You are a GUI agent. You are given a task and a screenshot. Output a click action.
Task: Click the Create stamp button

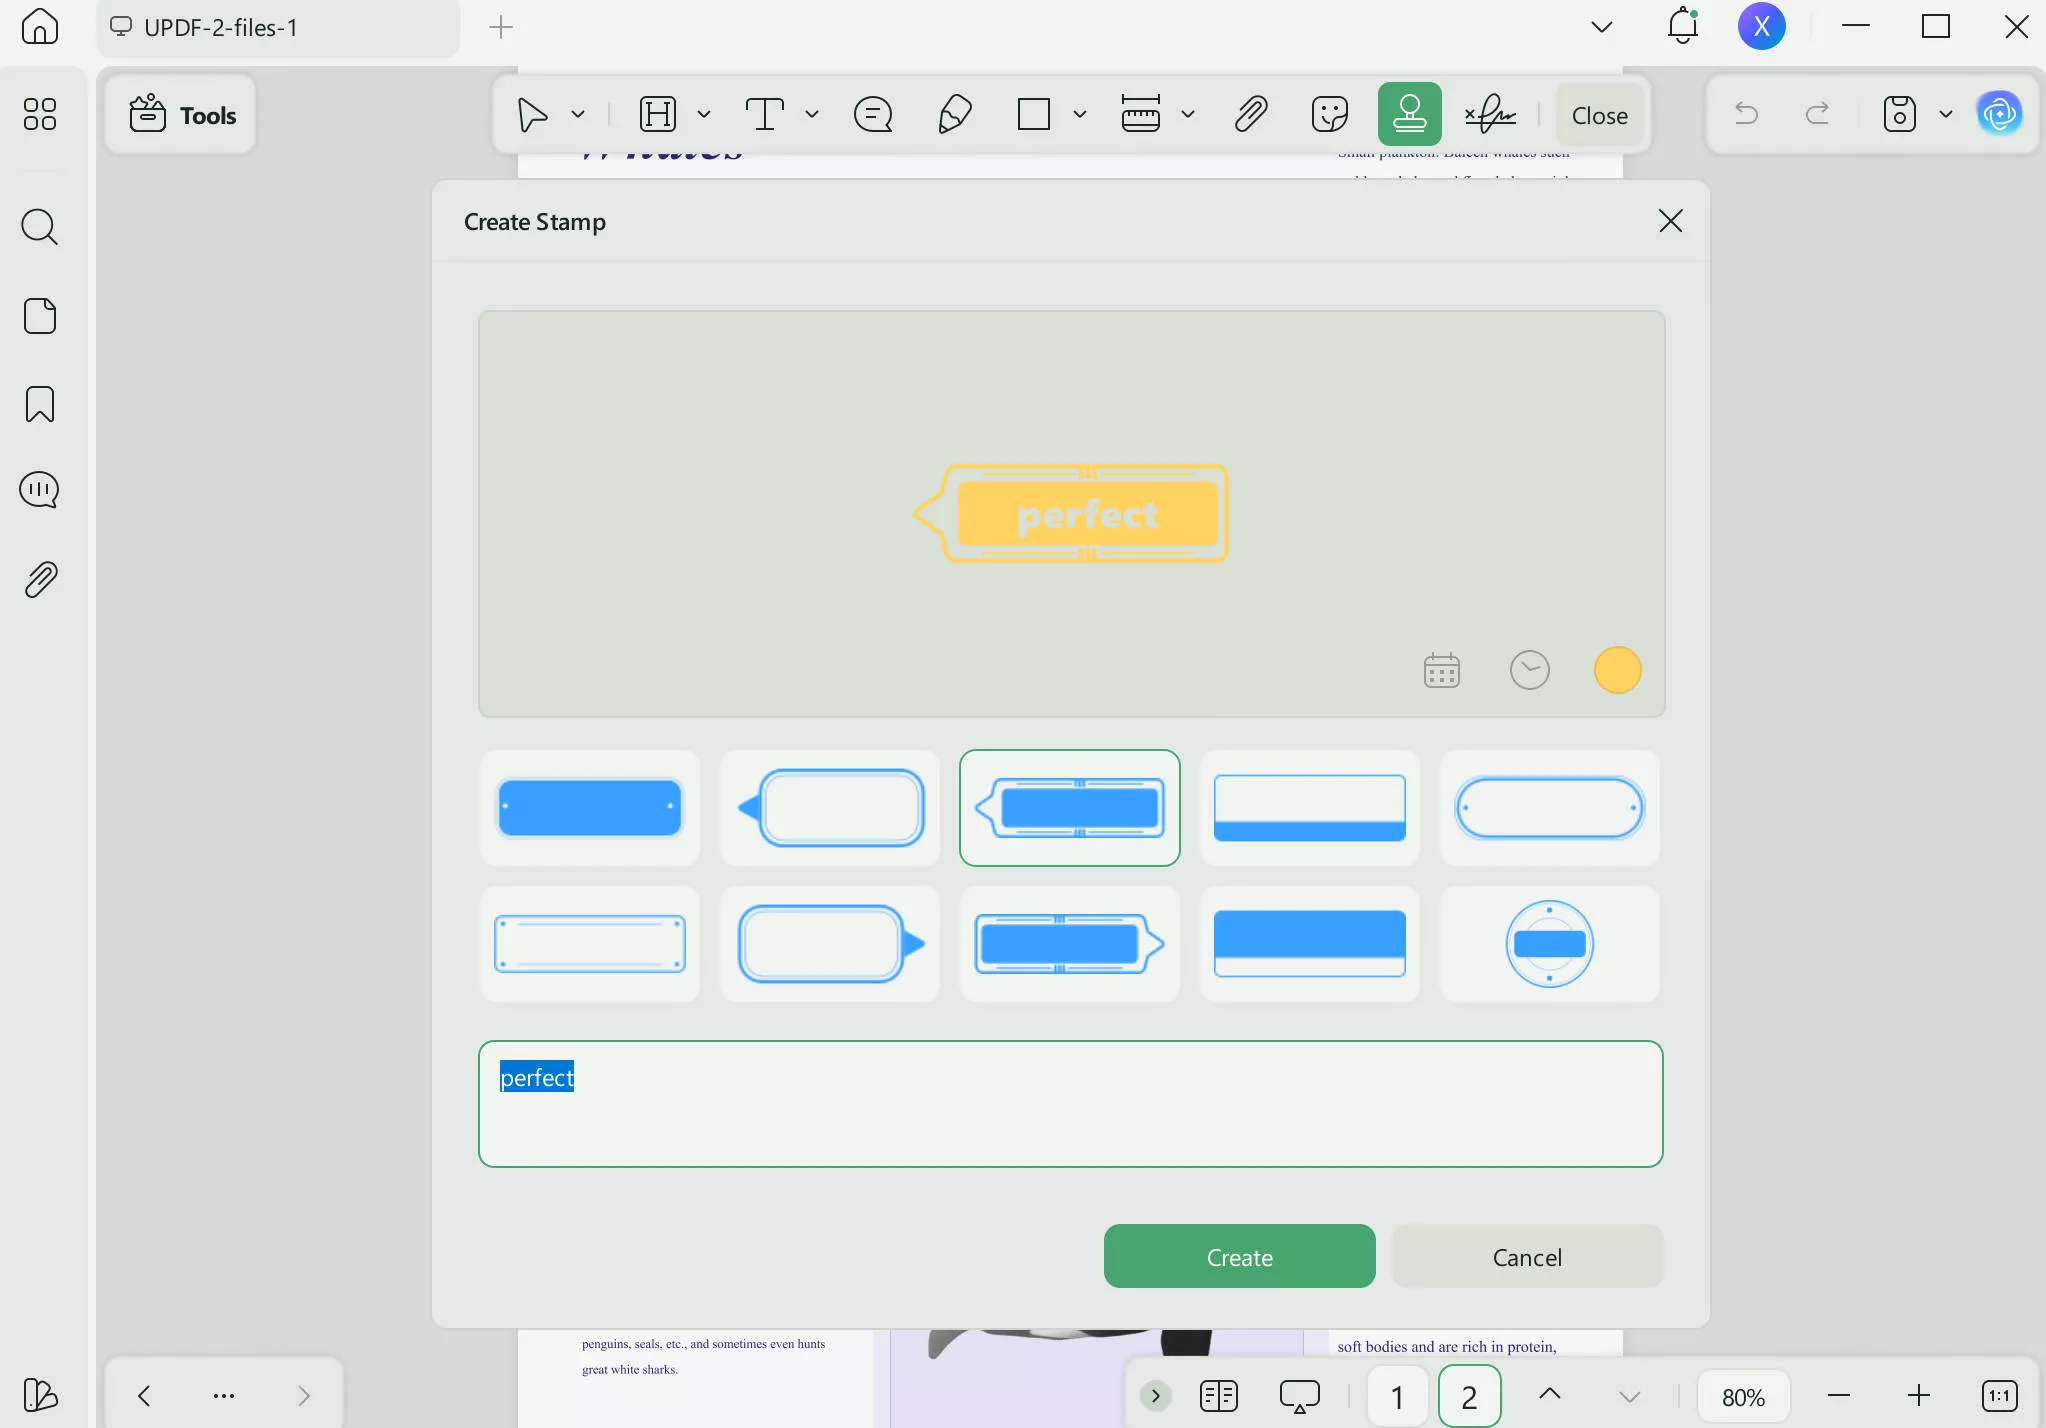tap(1238, 1256)
